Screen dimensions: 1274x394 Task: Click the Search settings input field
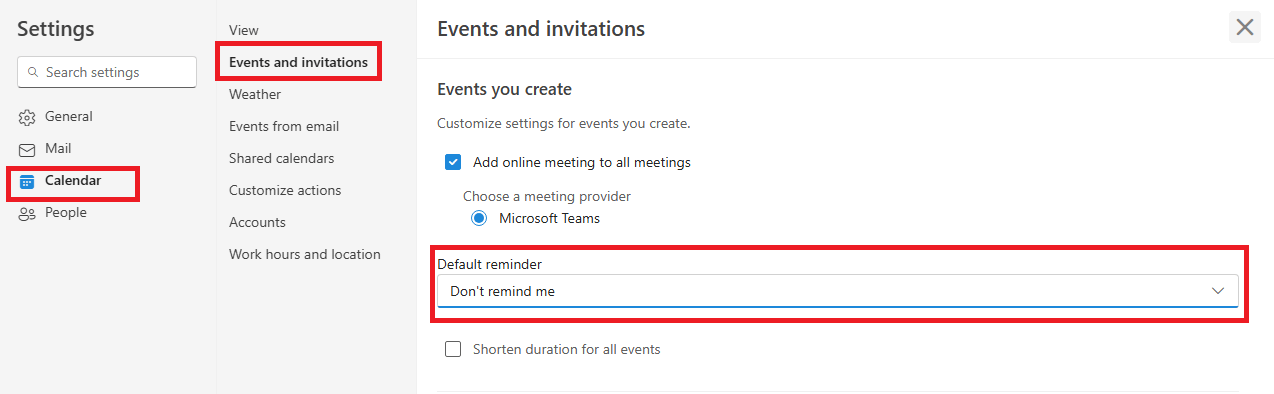click(x=107, y=72)
